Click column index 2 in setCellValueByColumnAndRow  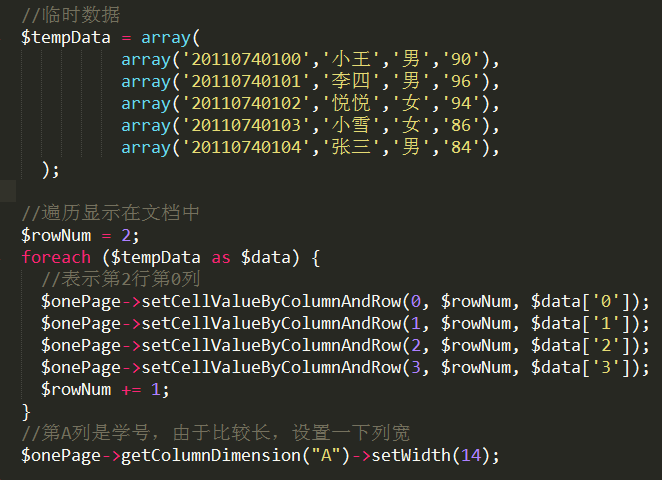click(416, 345)
